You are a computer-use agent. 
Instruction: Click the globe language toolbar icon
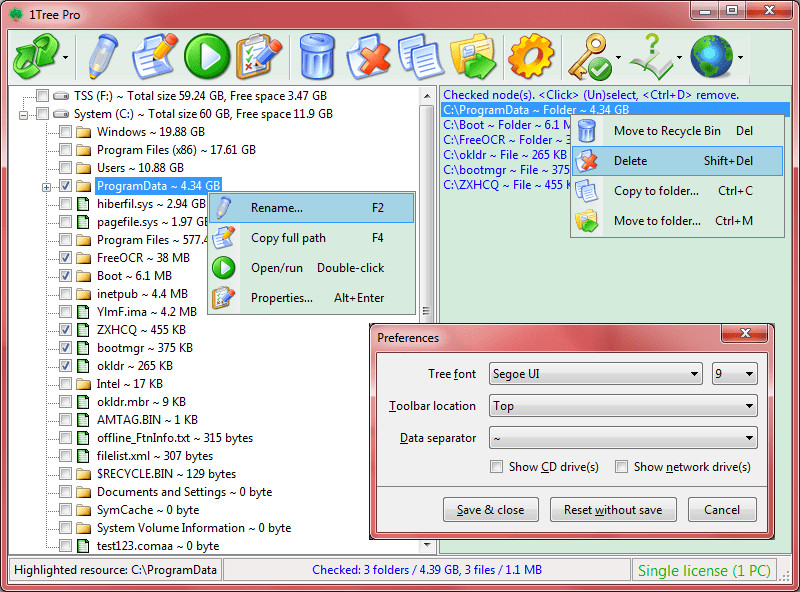711,56
